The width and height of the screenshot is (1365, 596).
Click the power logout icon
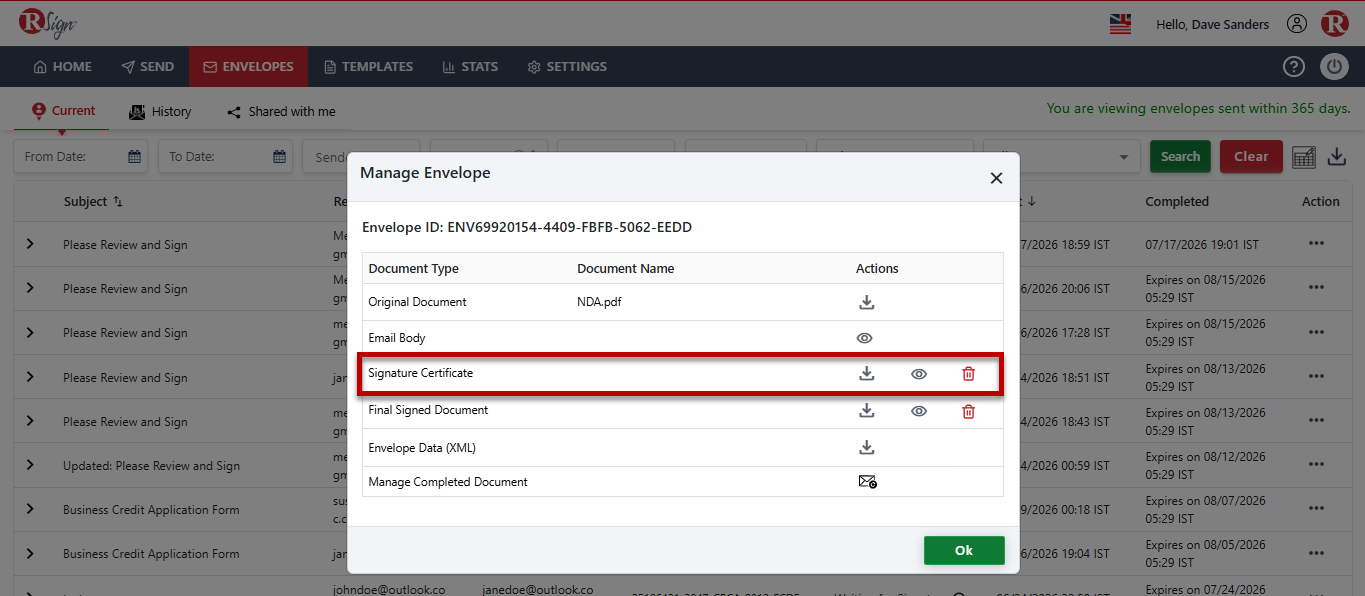pos(1335,67)
